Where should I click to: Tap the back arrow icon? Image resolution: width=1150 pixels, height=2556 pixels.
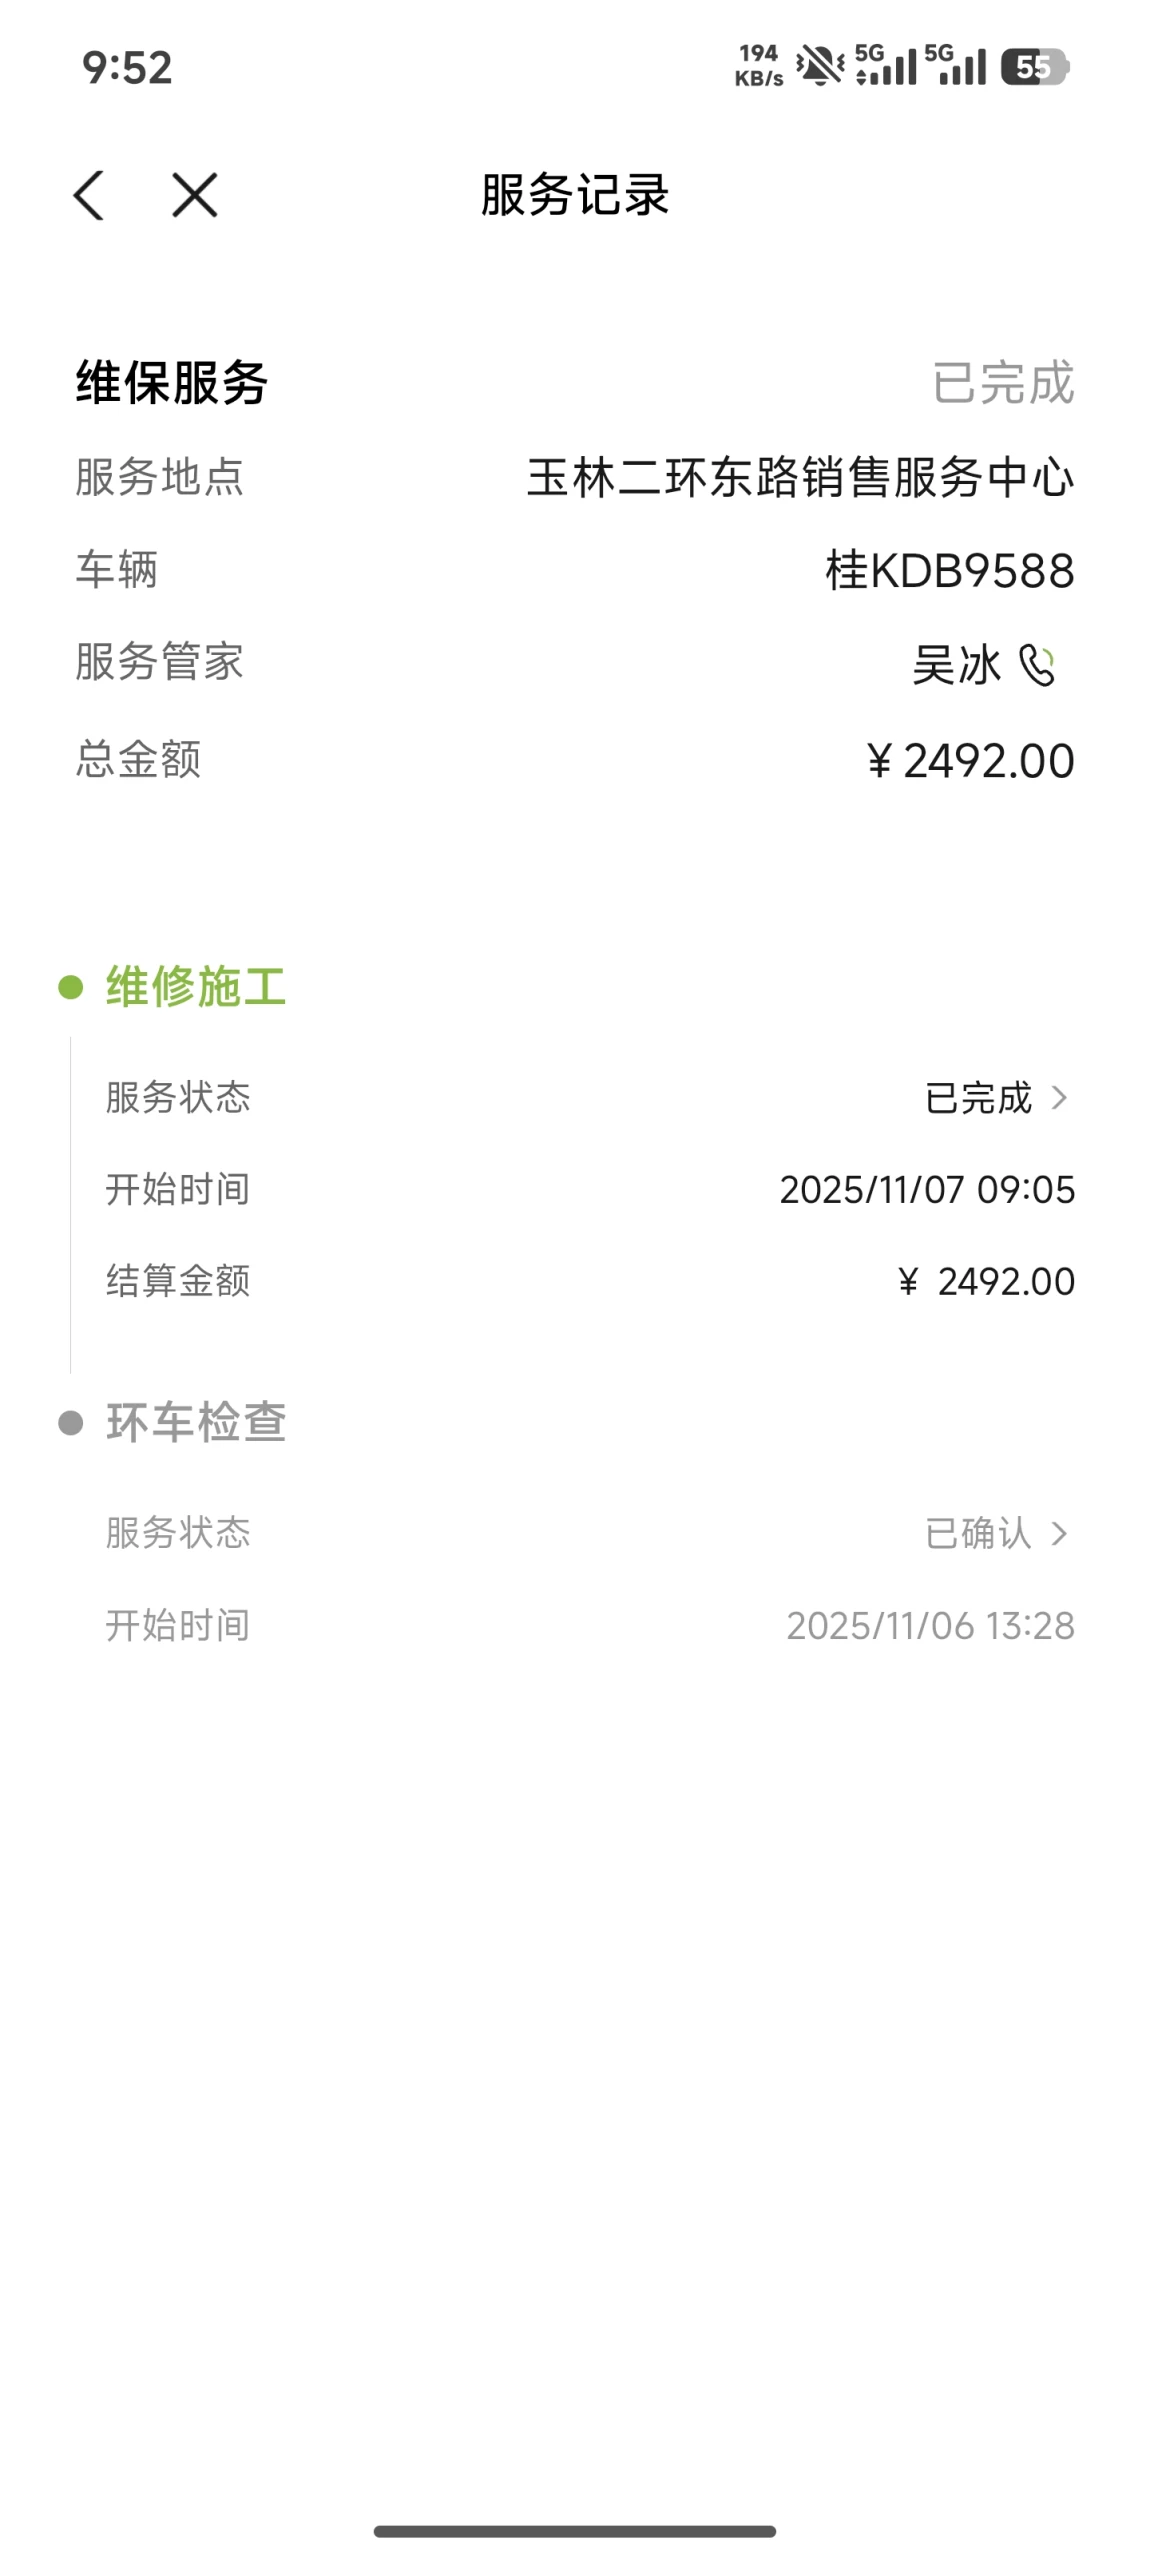(x=89, y=195)
